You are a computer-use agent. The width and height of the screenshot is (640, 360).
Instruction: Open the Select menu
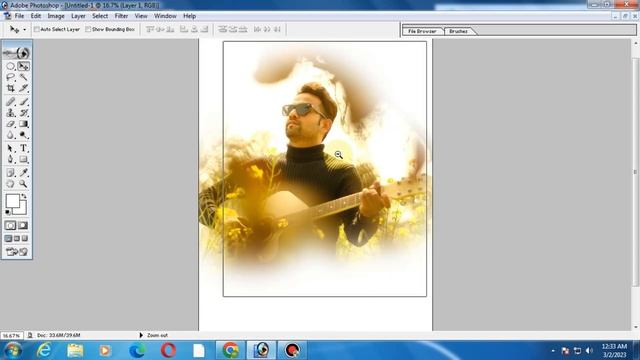[x=100, y=16]
